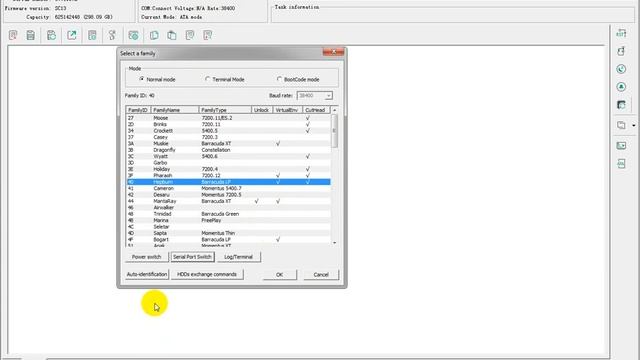The width and height of the screenshot is (640, 360).
Task: Select the Airwalker family row
Action: pyautogui.click(x=228, y=207)
